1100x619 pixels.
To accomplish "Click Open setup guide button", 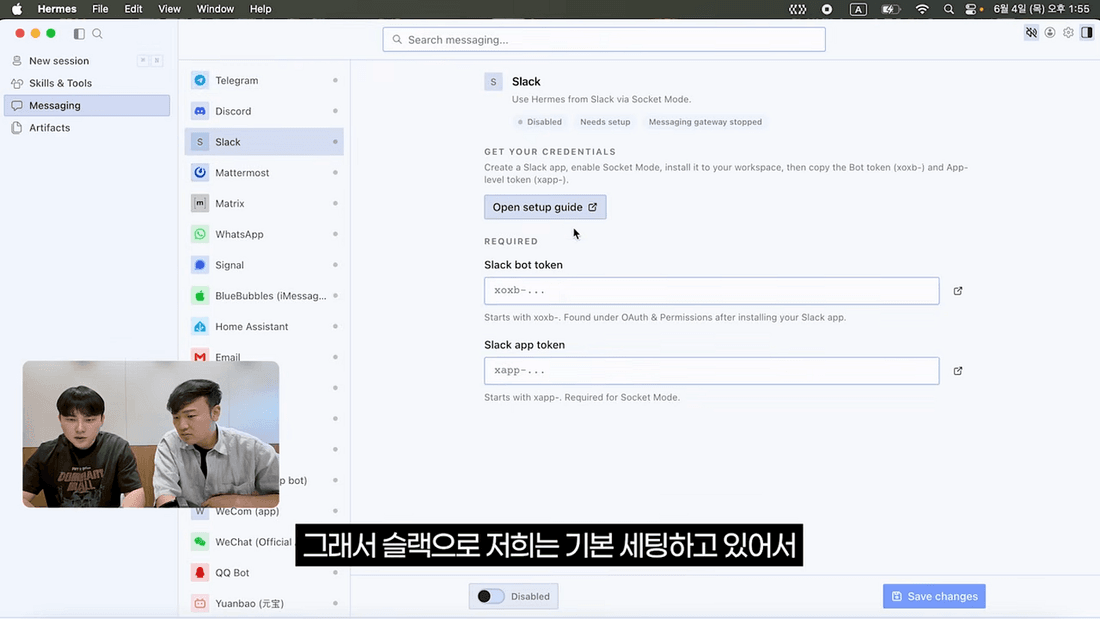I will [545, 207].
